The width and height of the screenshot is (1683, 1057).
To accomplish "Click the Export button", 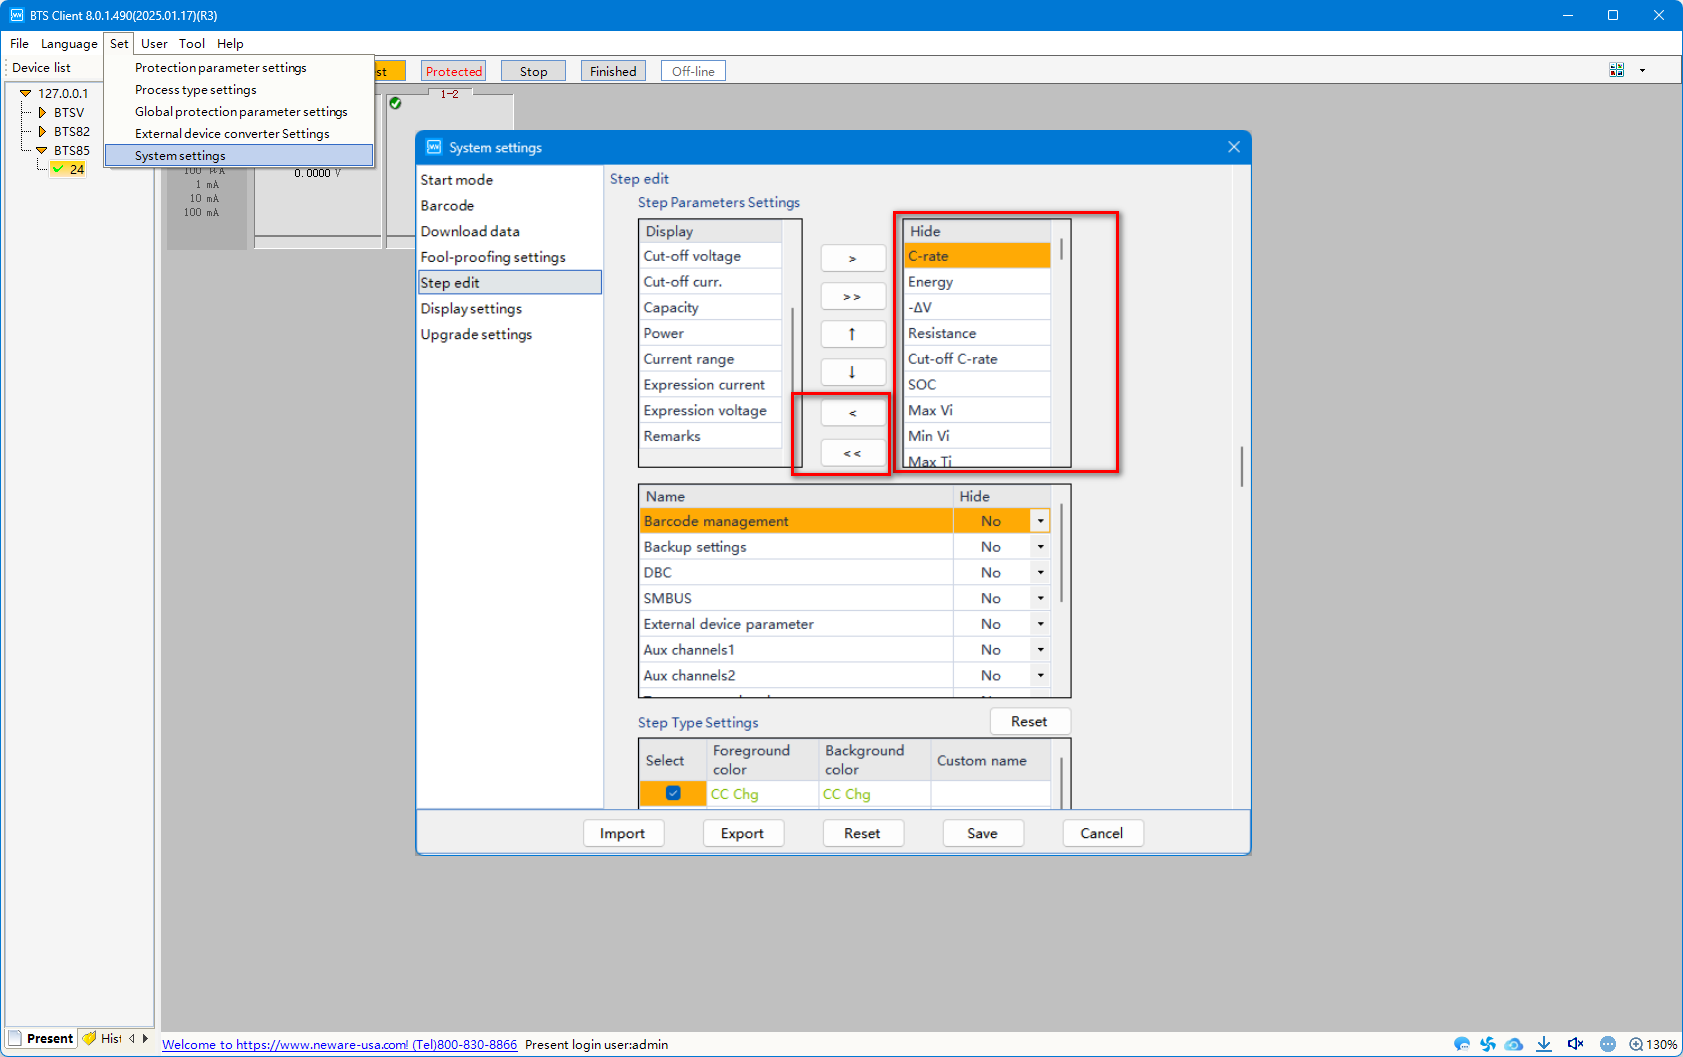I will (743, 833).
